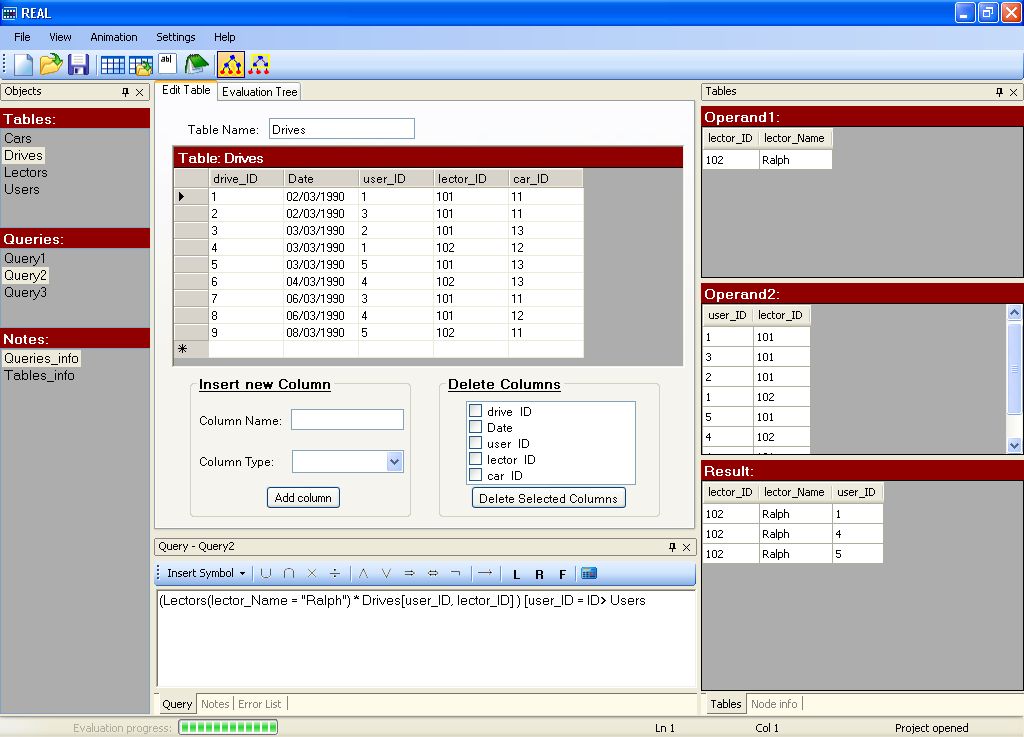Image resolution: width=1024 pixels, height=737 pixels.
Task: Click the highlighted evaluation tree icon
Action: click(231, 65)
